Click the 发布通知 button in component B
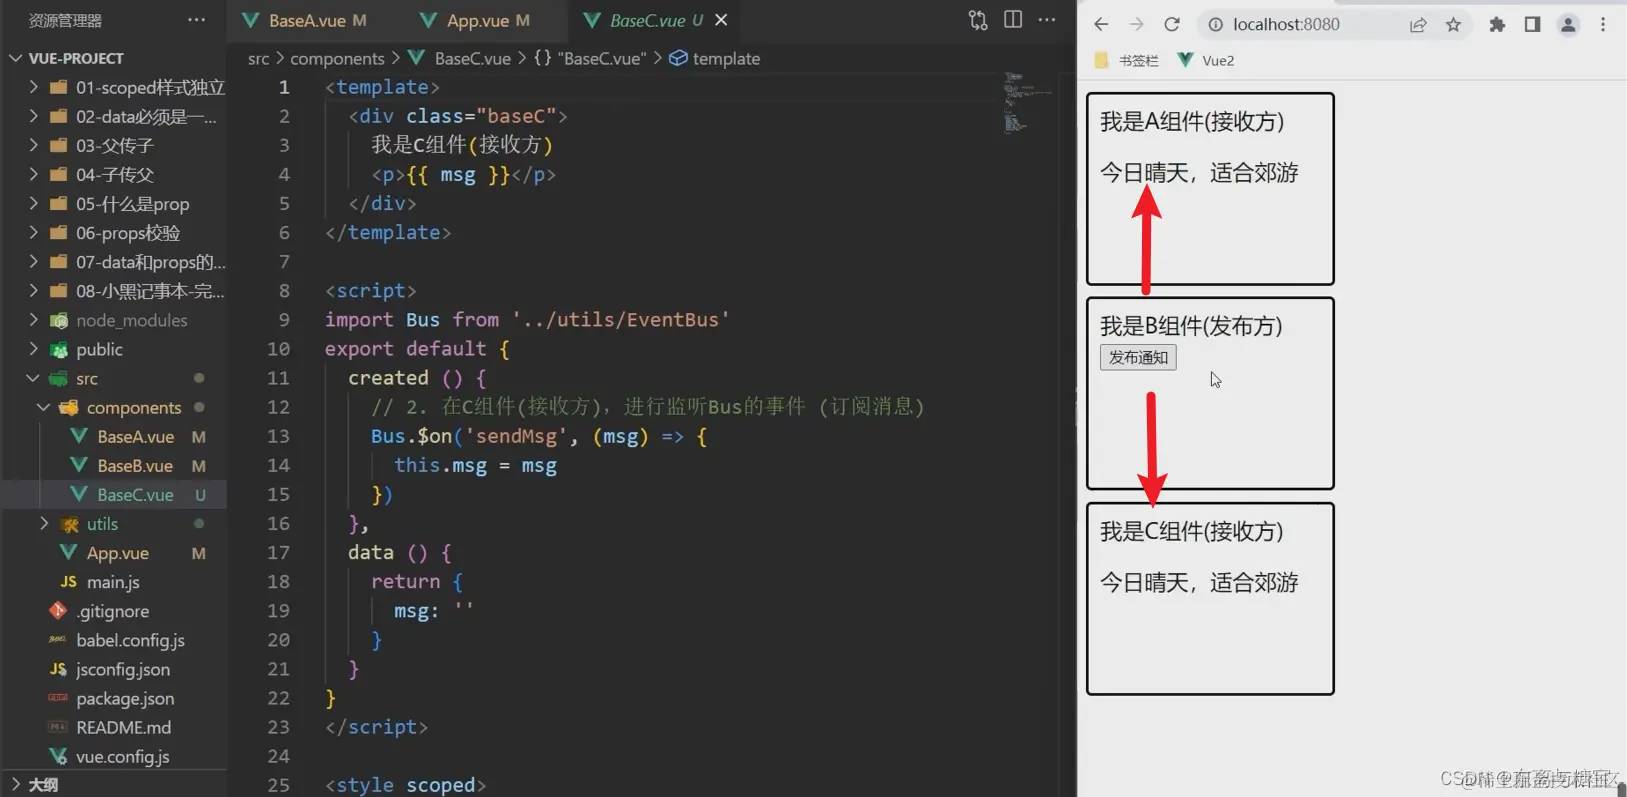 click(1138, 357)
